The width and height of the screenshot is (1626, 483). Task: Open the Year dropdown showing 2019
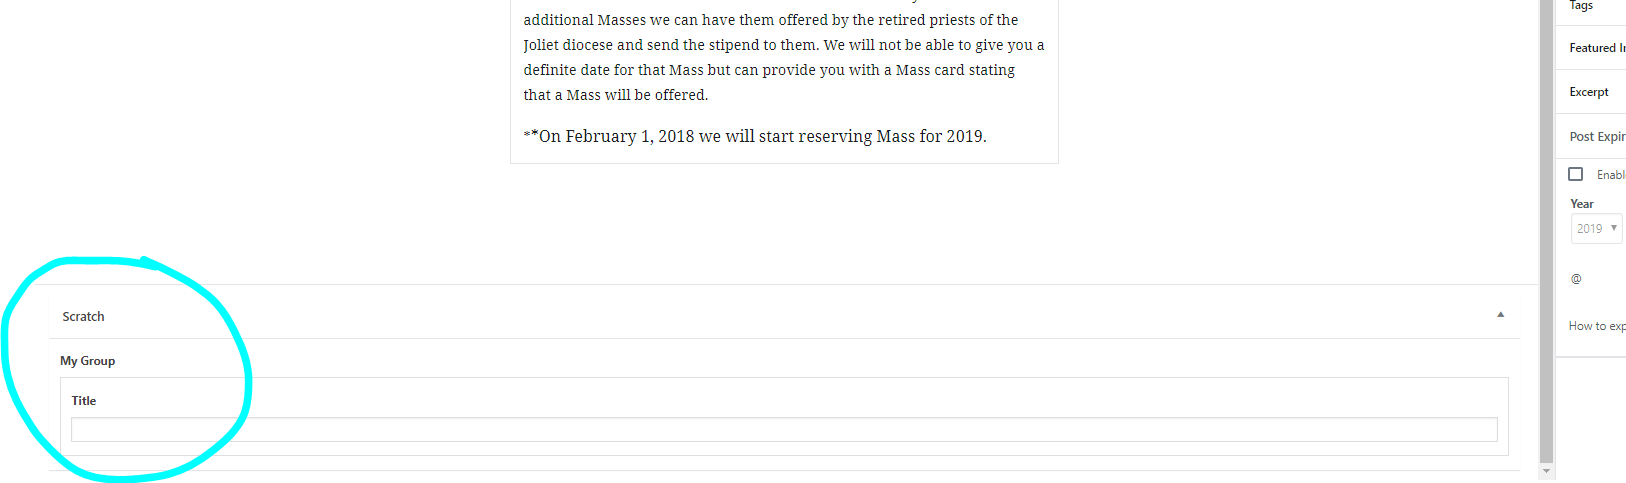coord(1596,229)
